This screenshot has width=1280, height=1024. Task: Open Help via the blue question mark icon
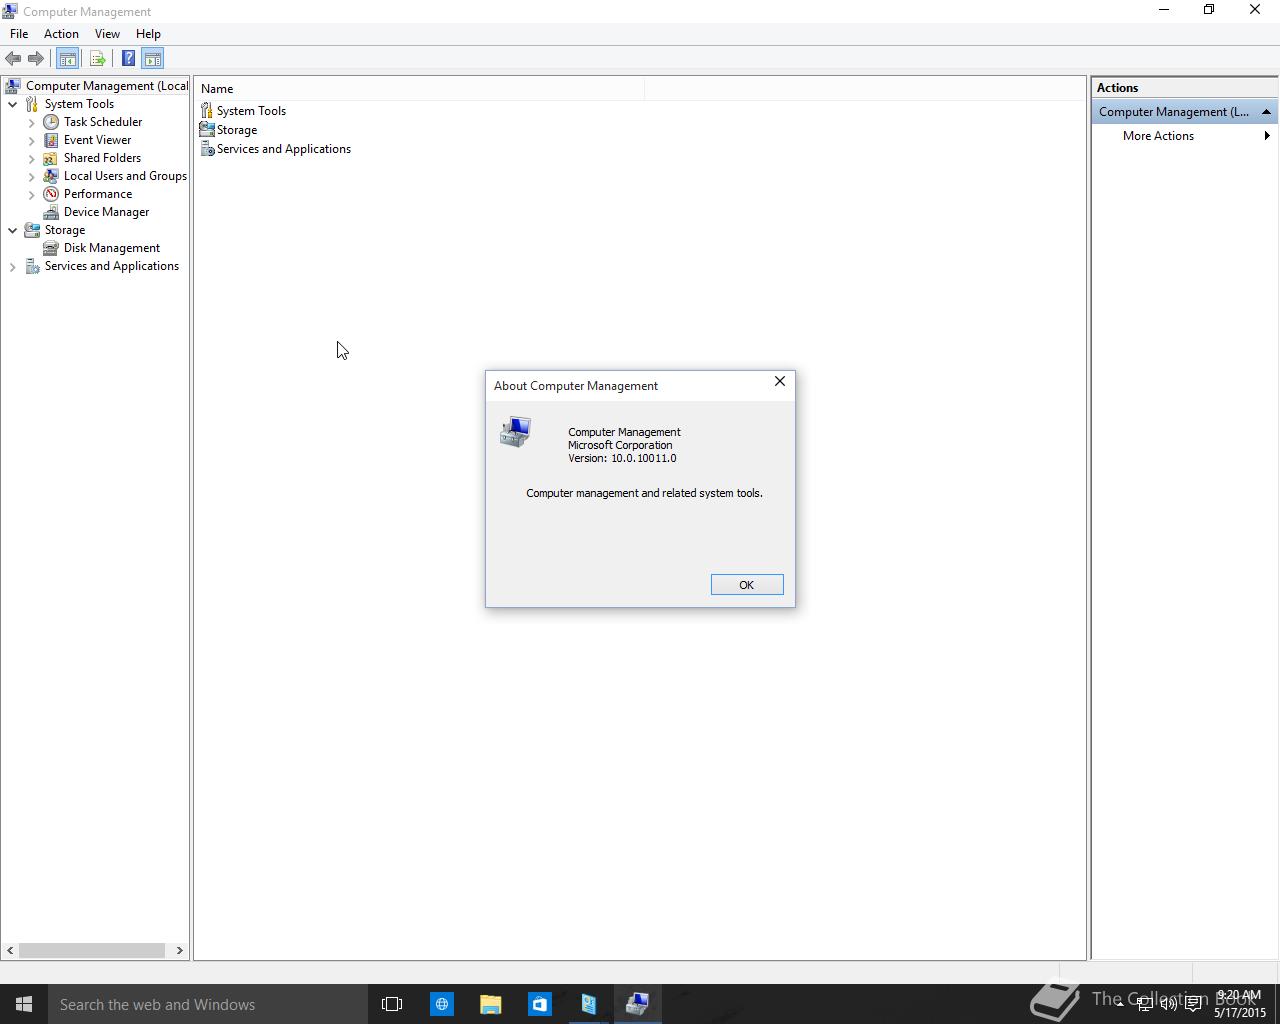[128, 59]
